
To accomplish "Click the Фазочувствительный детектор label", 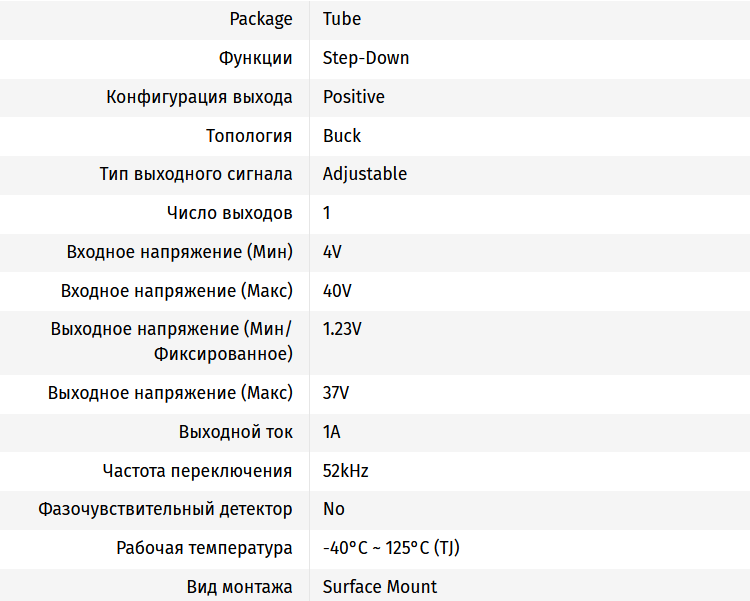I will click(166, 509).
